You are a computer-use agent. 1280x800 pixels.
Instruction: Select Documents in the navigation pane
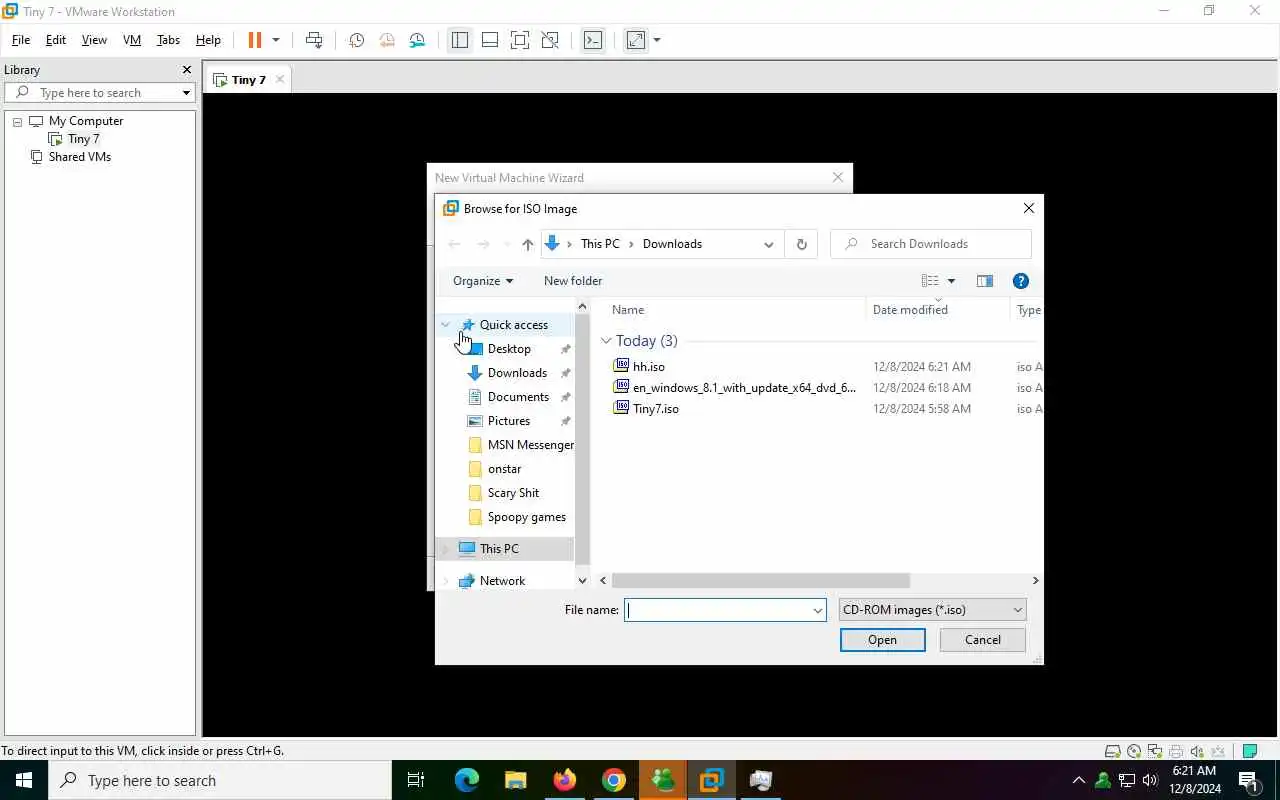(518, 397)
